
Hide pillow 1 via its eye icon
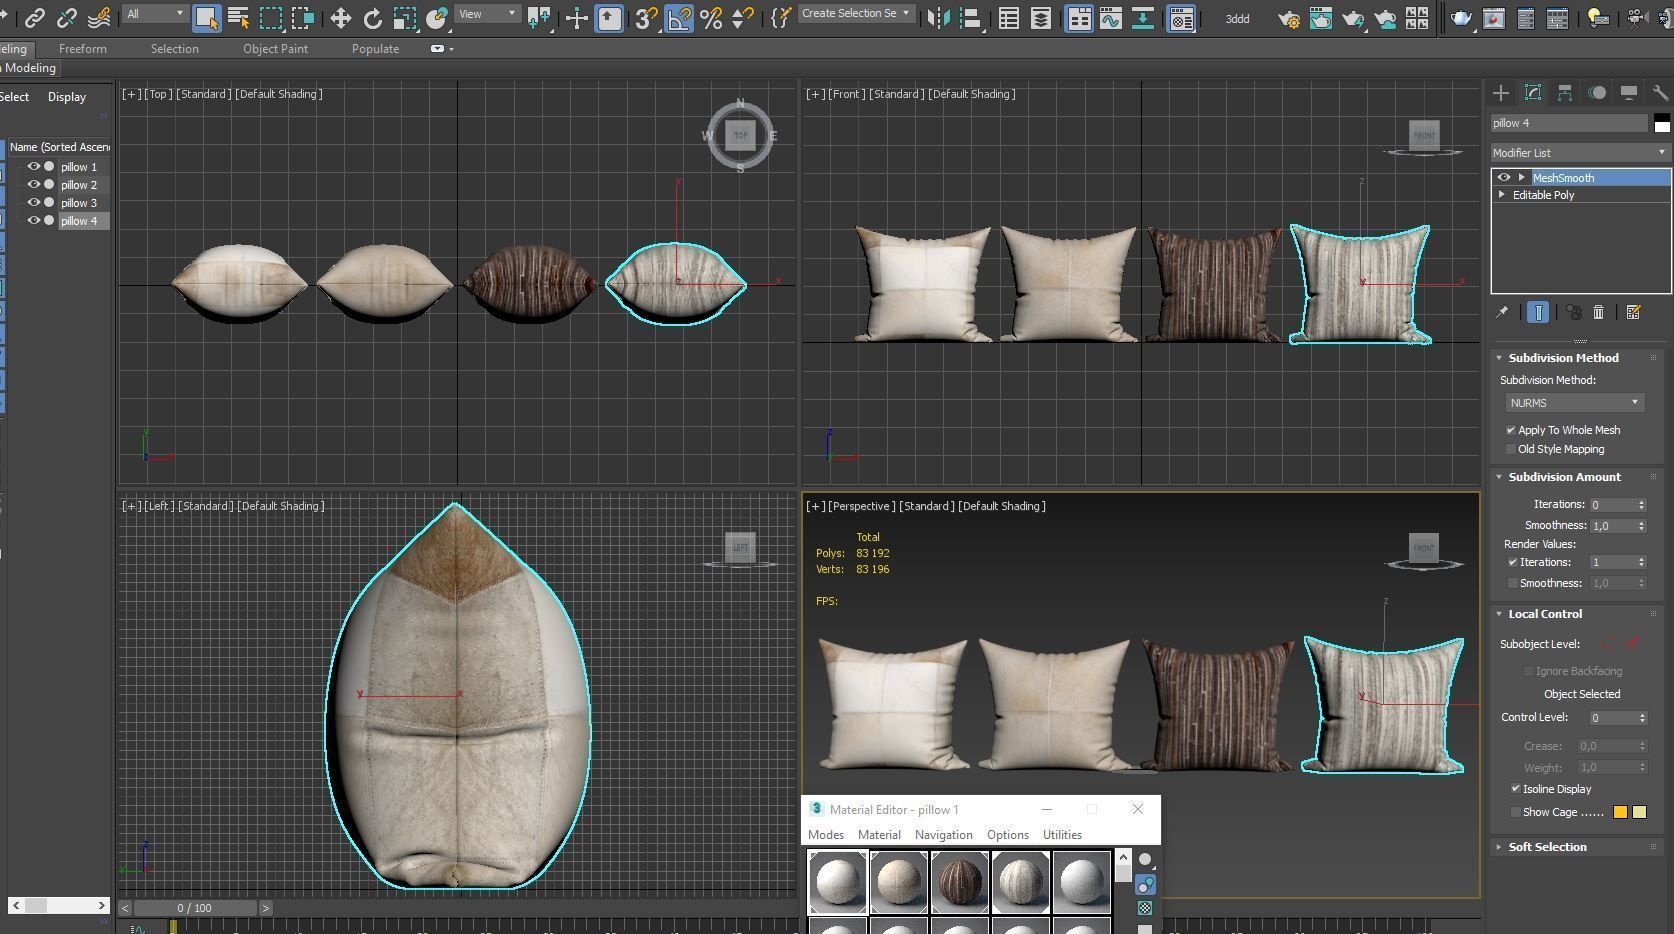coord(34,167)
